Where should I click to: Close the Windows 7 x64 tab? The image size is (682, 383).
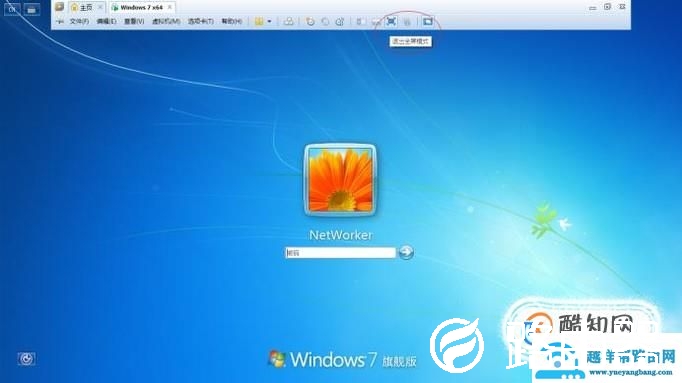coord(170,7)
